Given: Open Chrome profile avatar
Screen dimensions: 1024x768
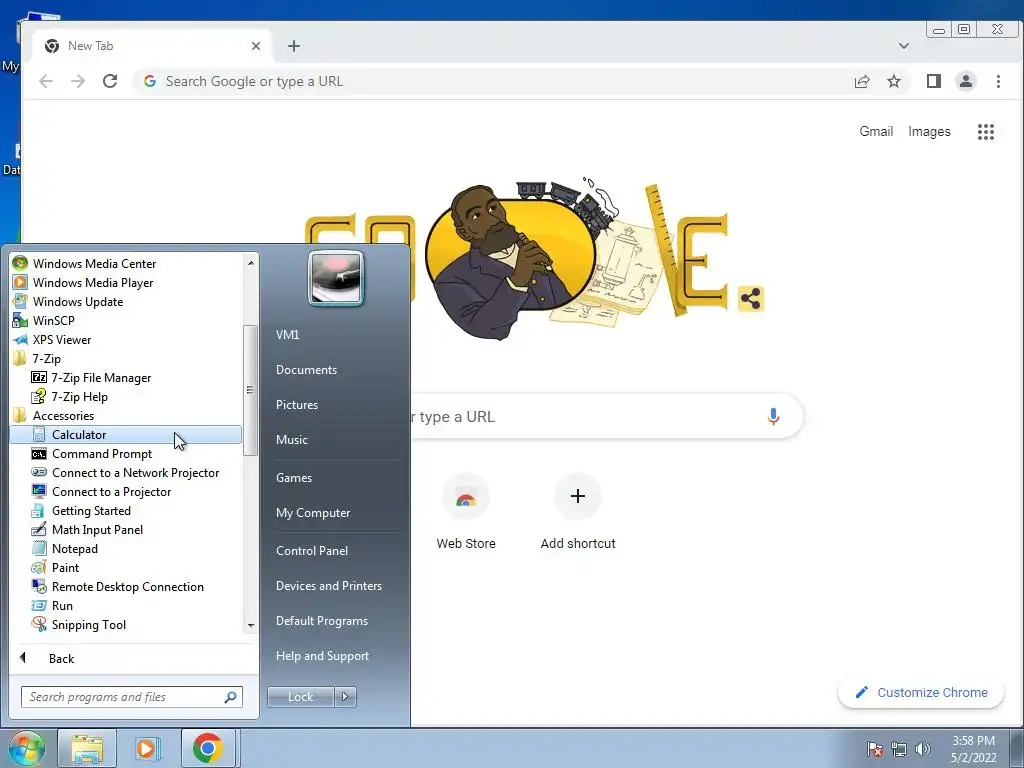Looking at the screenshot, I should (x=965, y=81).
